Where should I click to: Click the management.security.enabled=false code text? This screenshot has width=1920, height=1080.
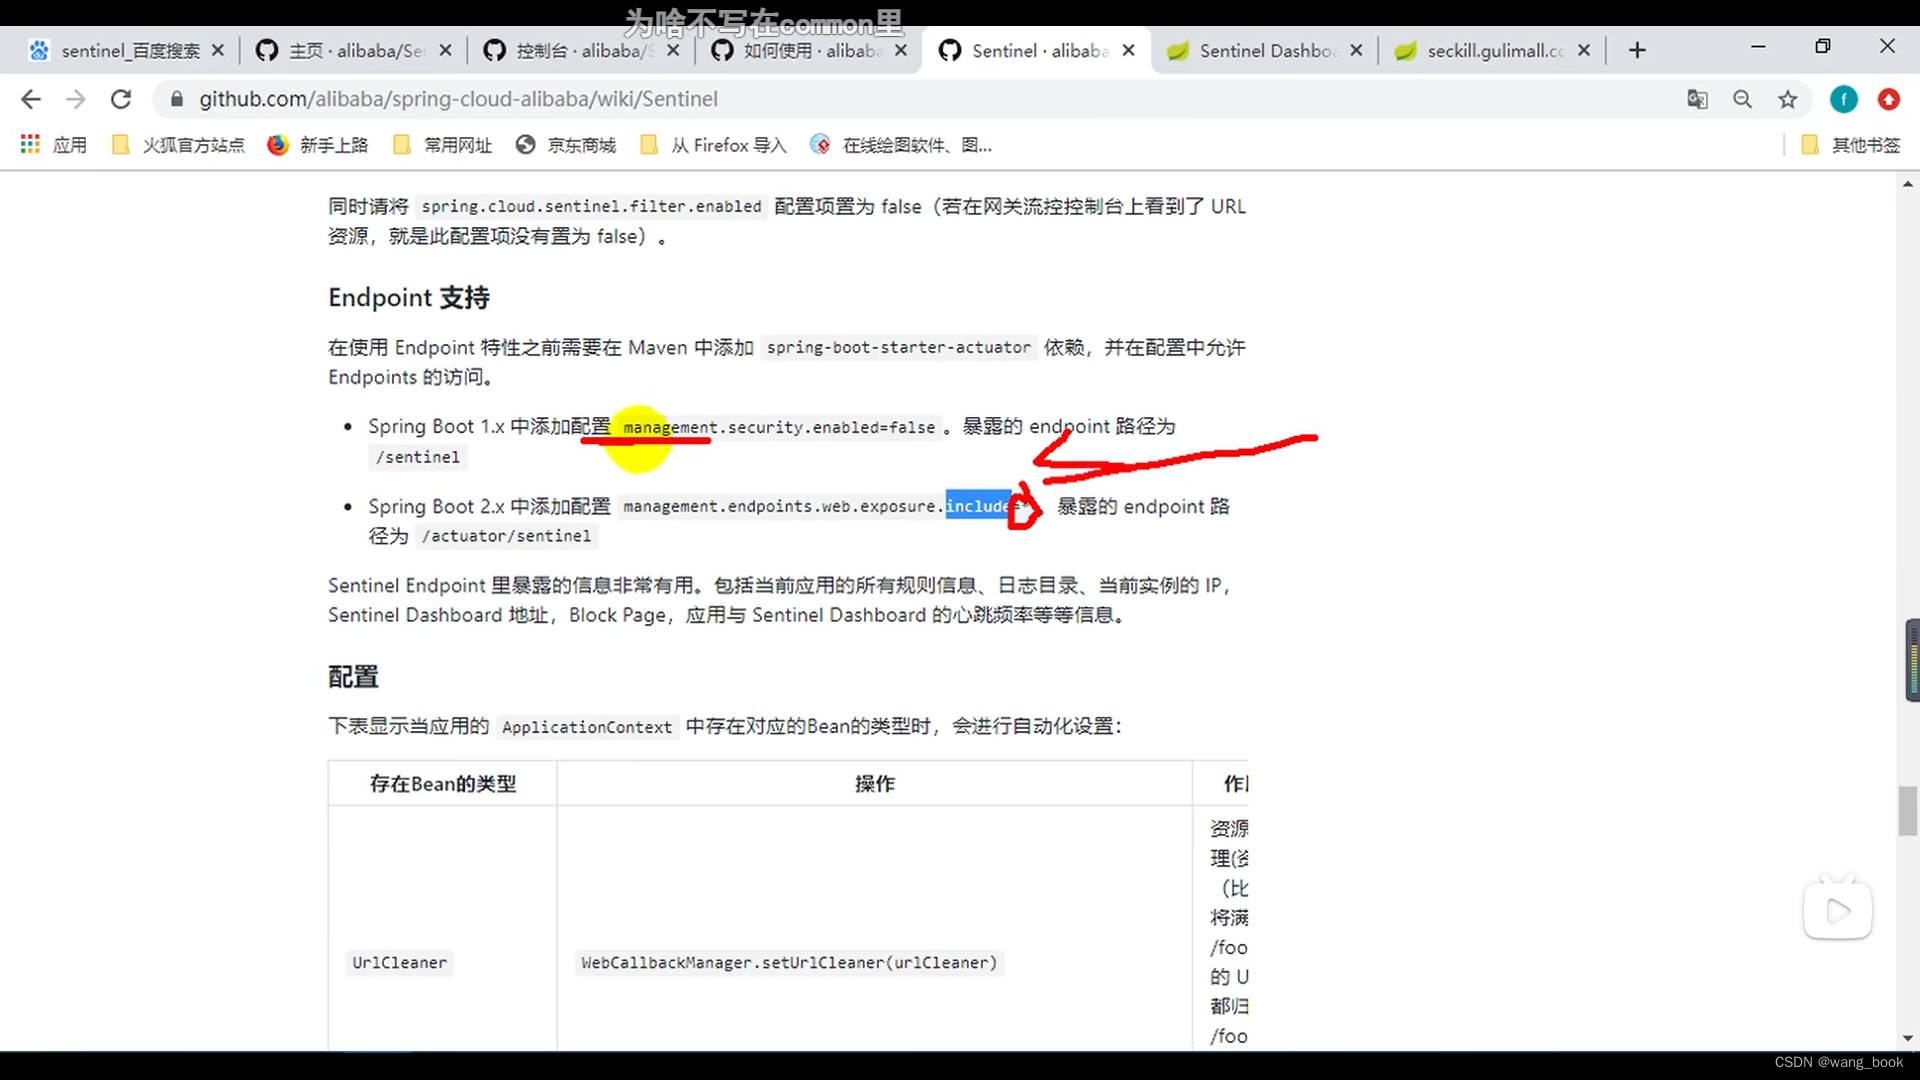tap(779, 428)
